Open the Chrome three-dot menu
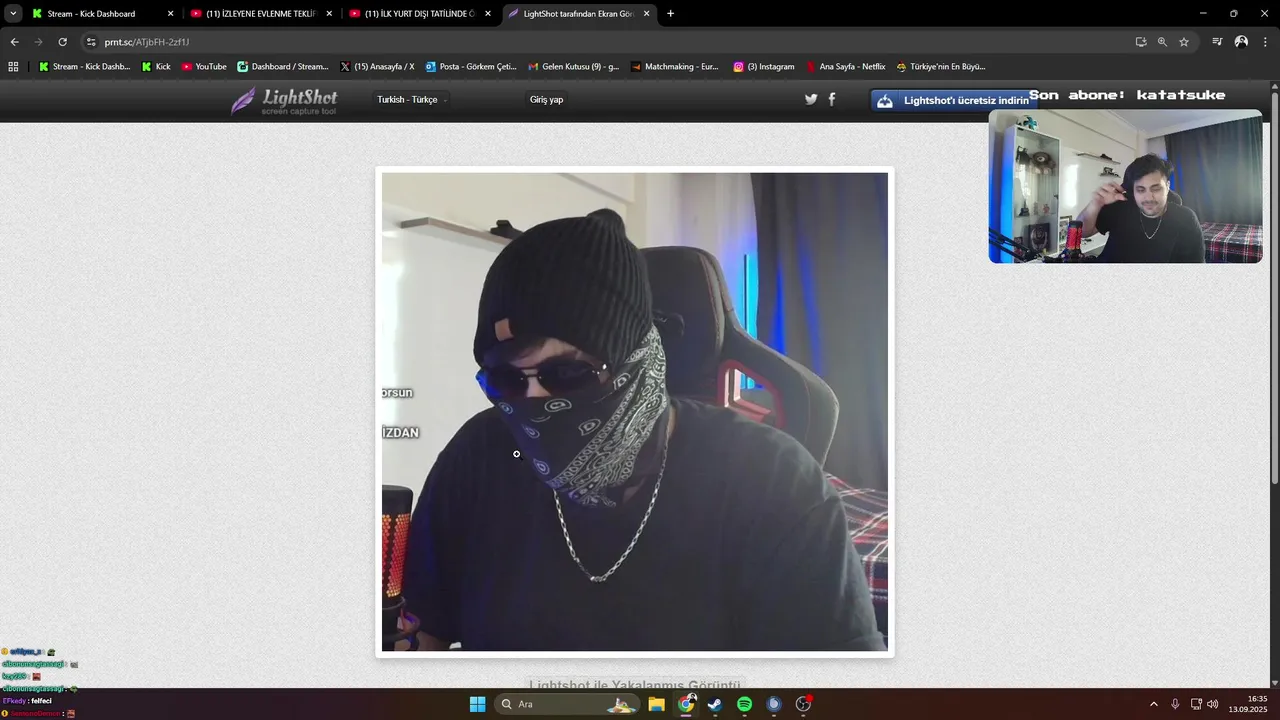 click(1265, 42)
